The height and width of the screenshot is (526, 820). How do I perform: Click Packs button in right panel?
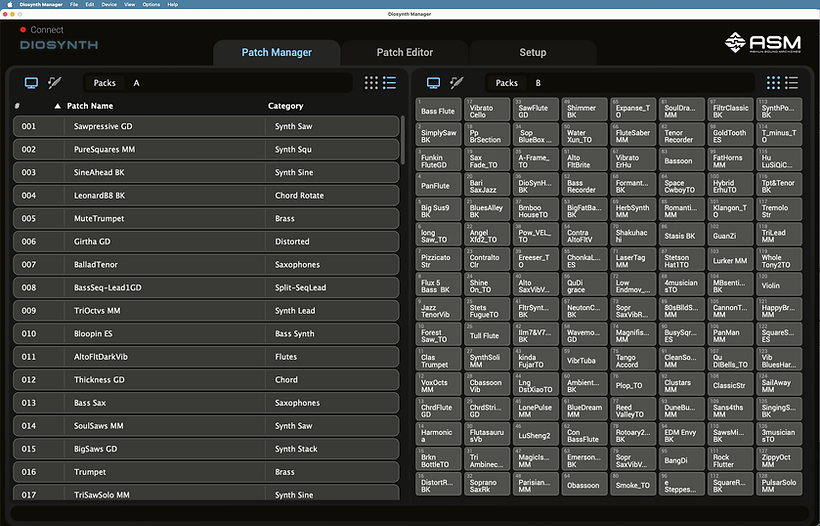[x=507, y=83]
